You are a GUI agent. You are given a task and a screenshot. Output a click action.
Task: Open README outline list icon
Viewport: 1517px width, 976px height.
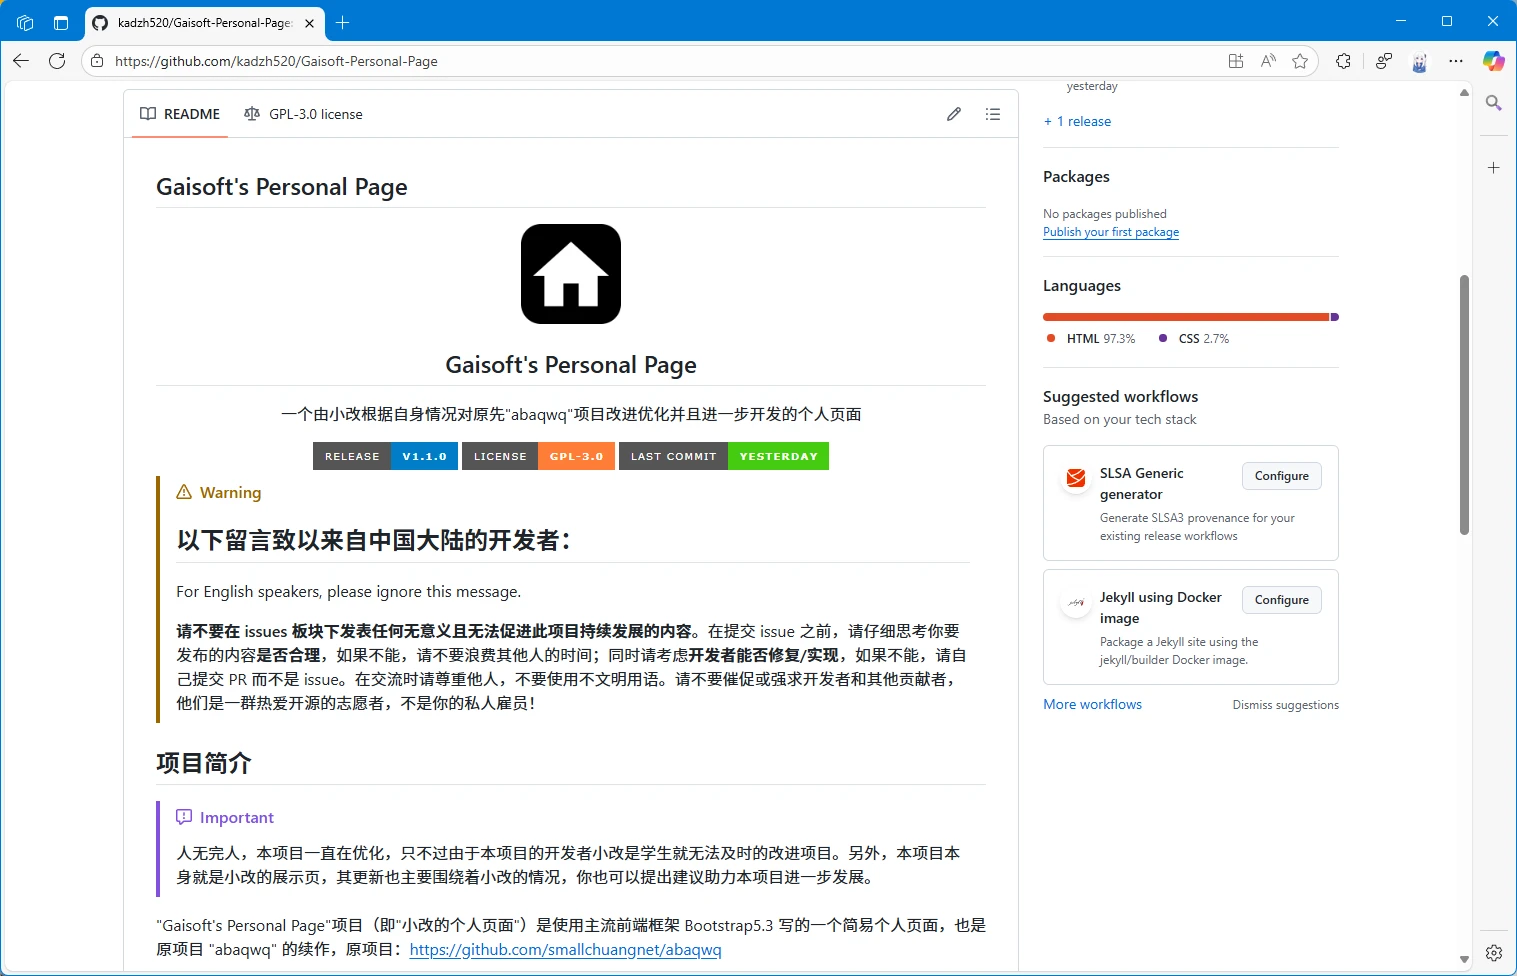point(993,114)
